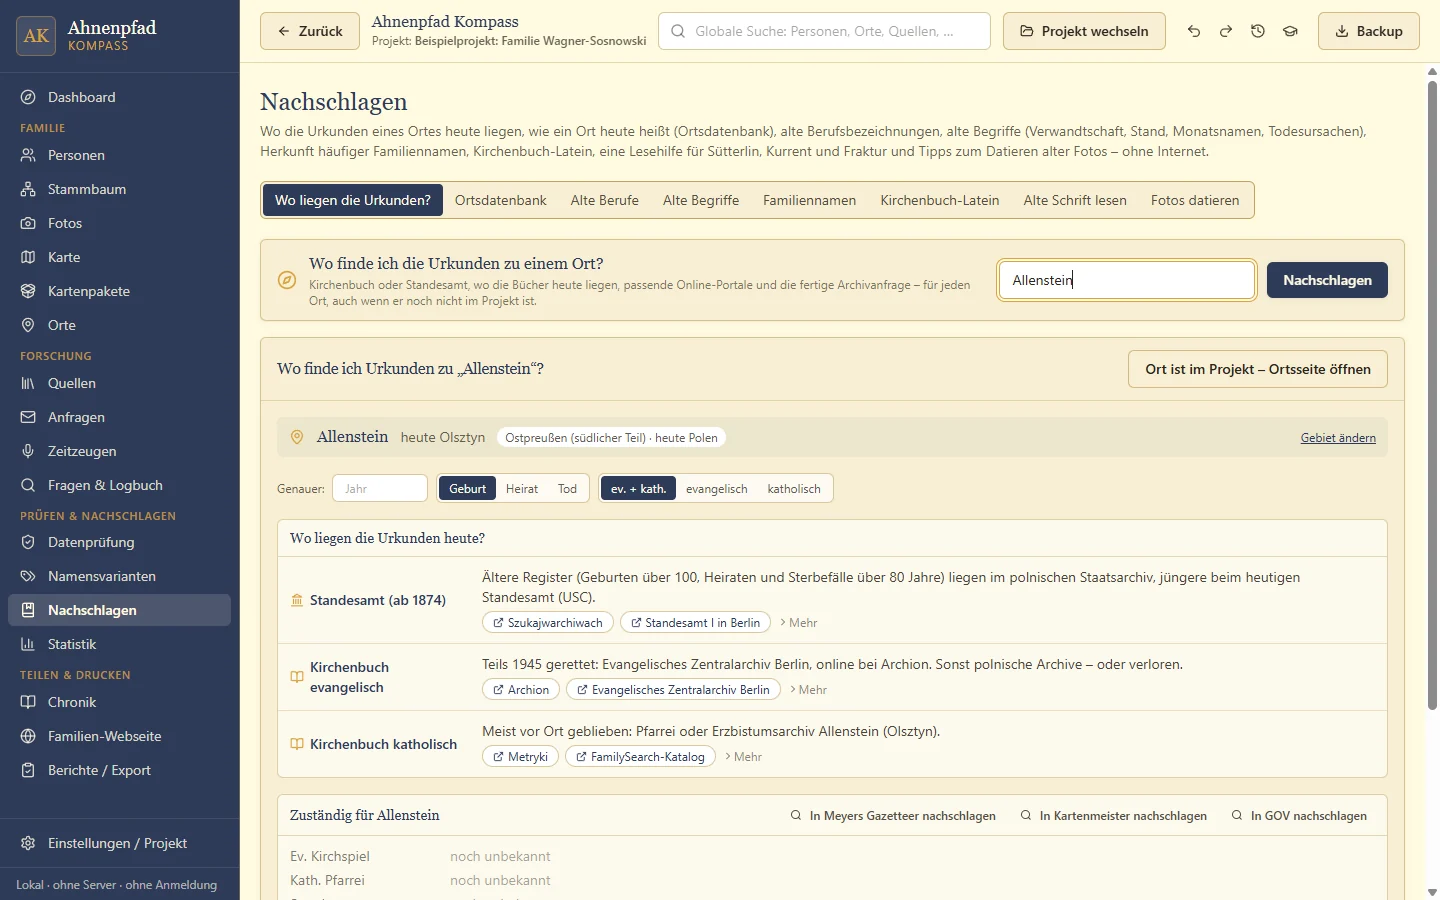Switch to the Kirchenbuch-Latein tab

click(940, 200)
